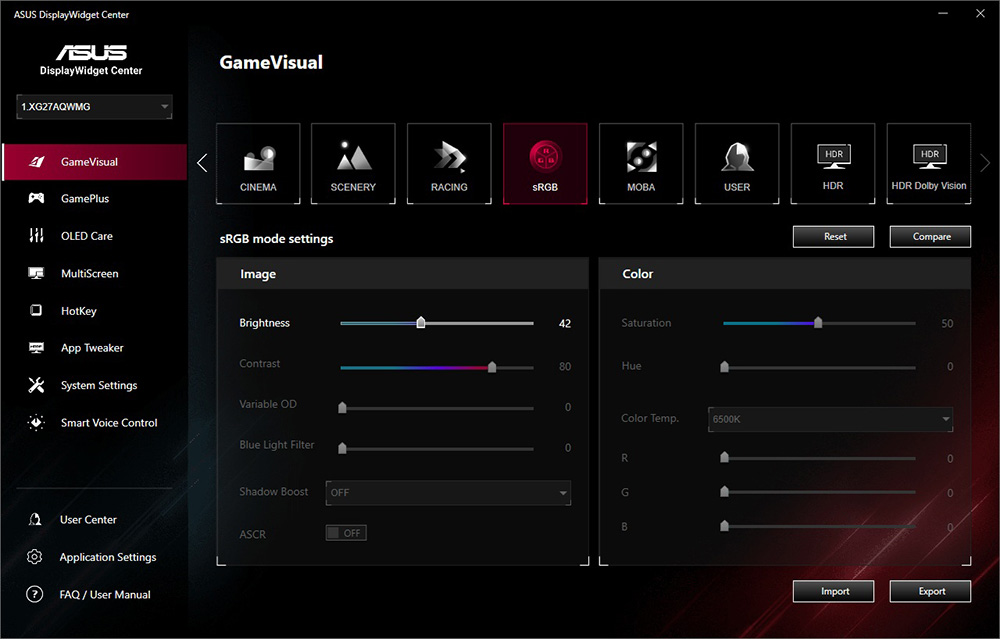Click the Brightness slider handle
The height and width of the screenshot is (639, 1000).
(x=421, y=323)
